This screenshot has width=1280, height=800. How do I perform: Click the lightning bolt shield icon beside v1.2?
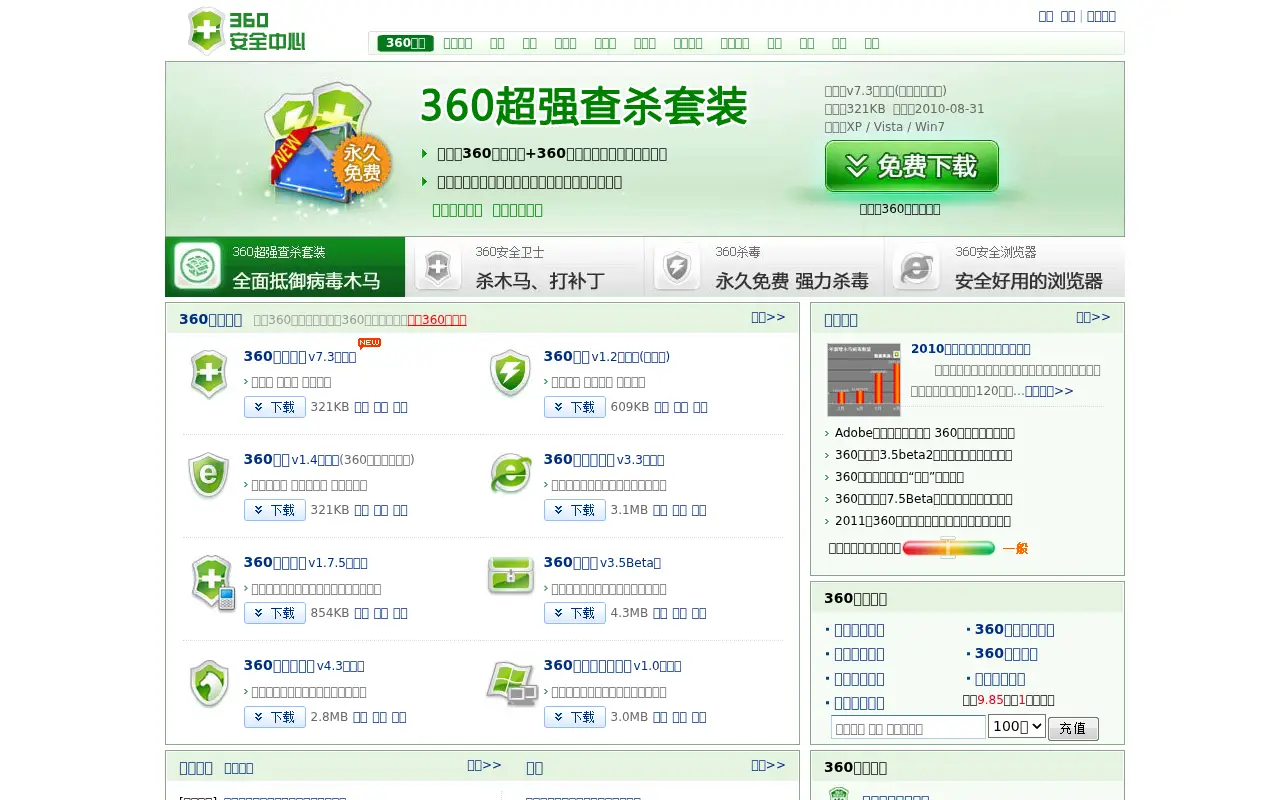[x=510, y=374]
